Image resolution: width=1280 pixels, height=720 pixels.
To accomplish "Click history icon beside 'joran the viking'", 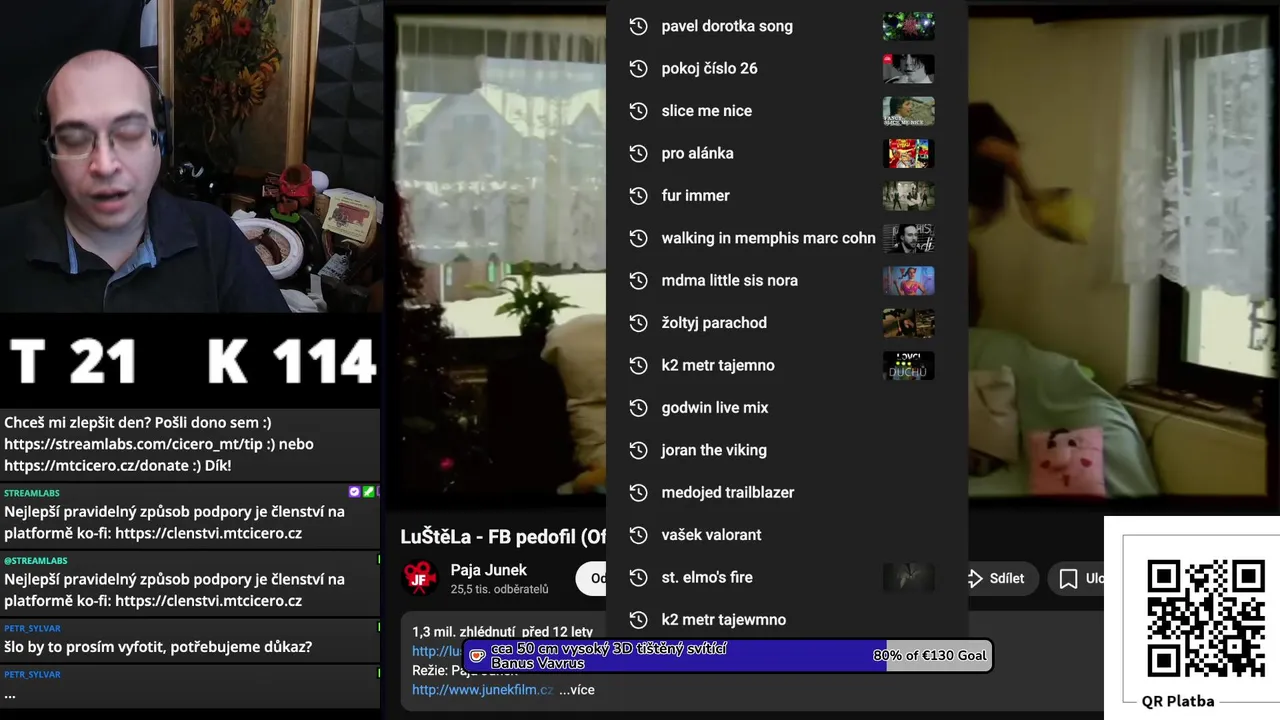I will [x=638, y=450].
